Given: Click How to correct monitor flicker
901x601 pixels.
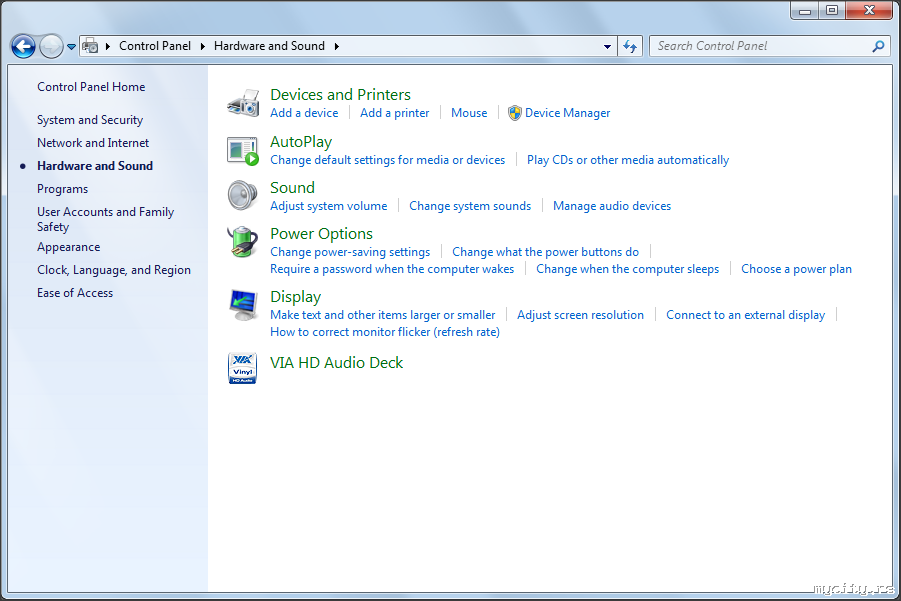Looking at the screenshot, I should click(x=385, y=332).
